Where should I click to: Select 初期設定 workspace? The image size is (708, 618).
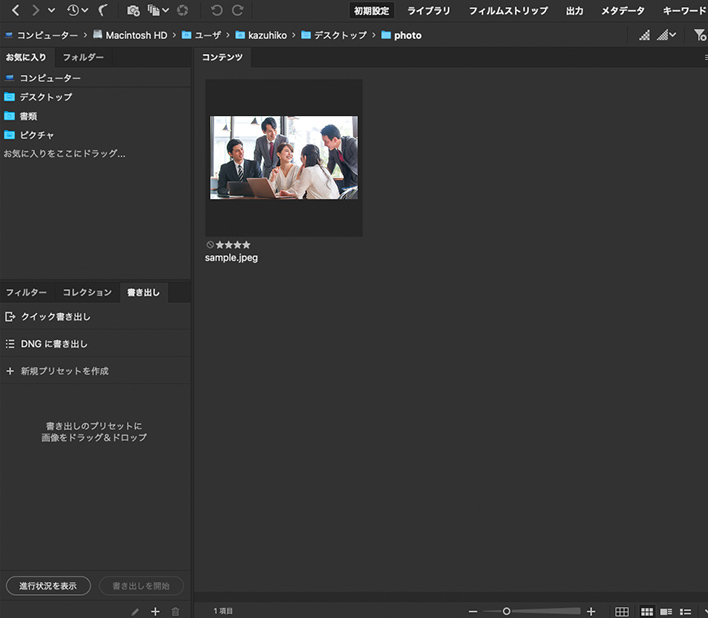[372, 10]
